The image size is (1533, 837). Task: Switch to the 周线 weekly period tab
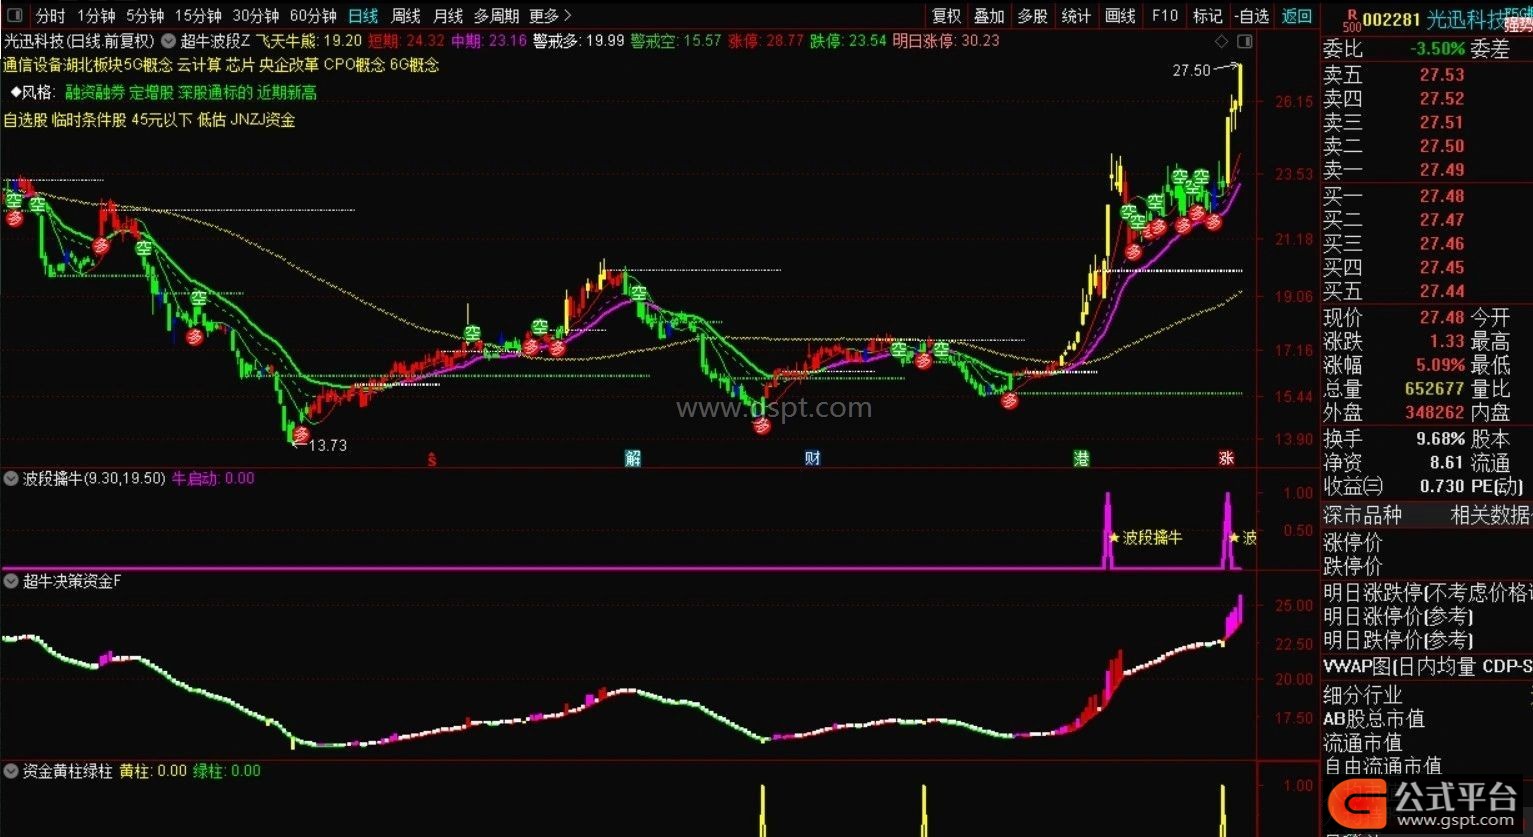pyautogui.click(x=405, y=16)
